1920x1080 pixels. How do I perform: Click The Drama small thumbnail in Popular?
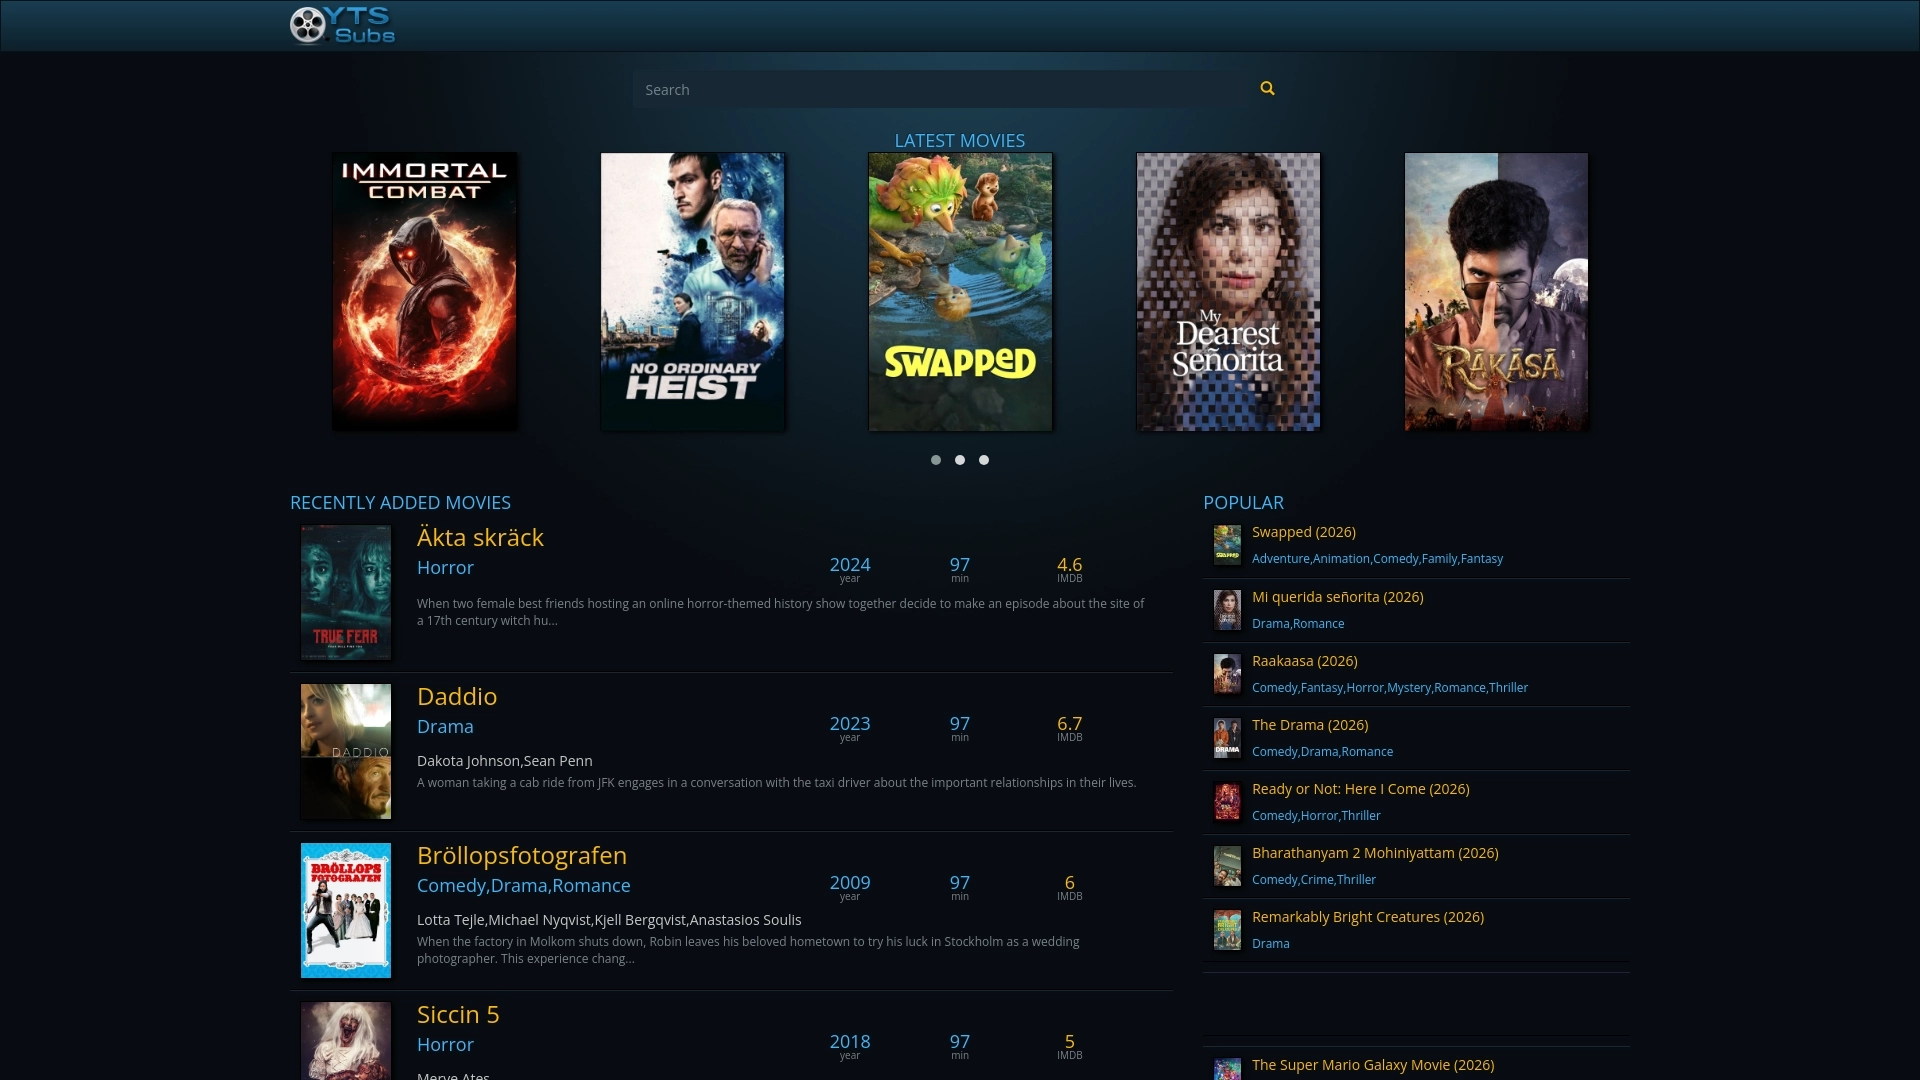tap(1227, 737)
